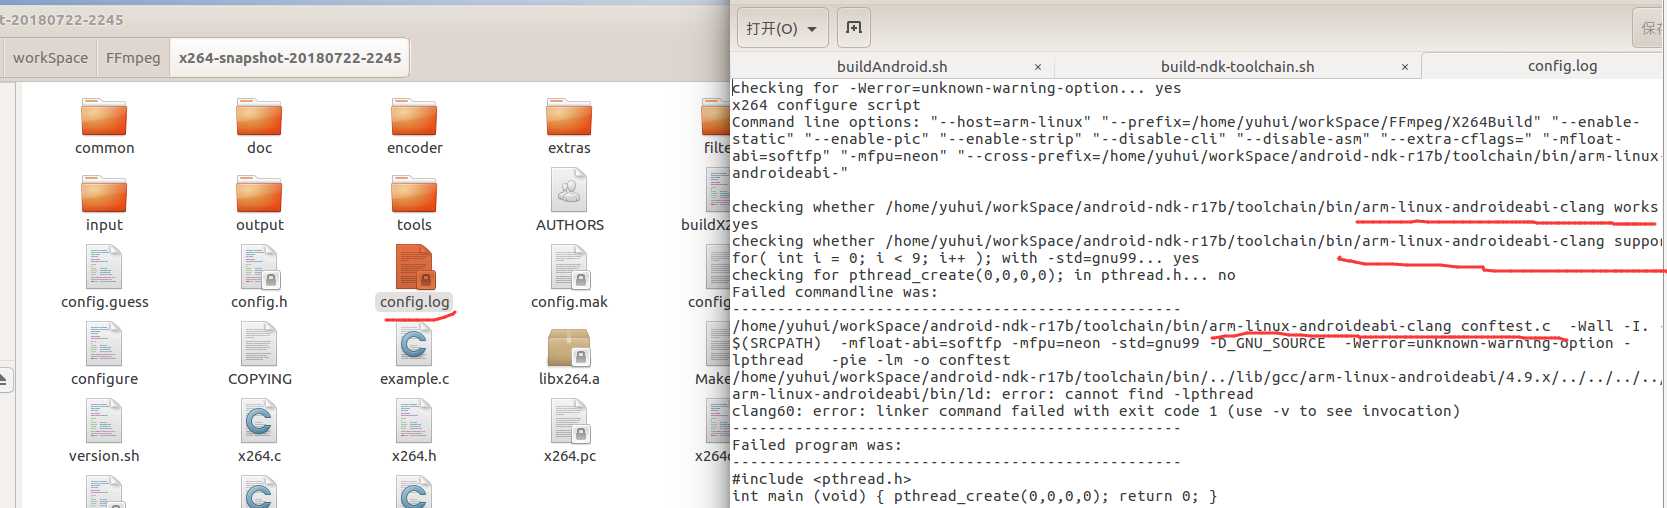
Task: Switch to the config.log editor tab
Action: coord(1562,66)
